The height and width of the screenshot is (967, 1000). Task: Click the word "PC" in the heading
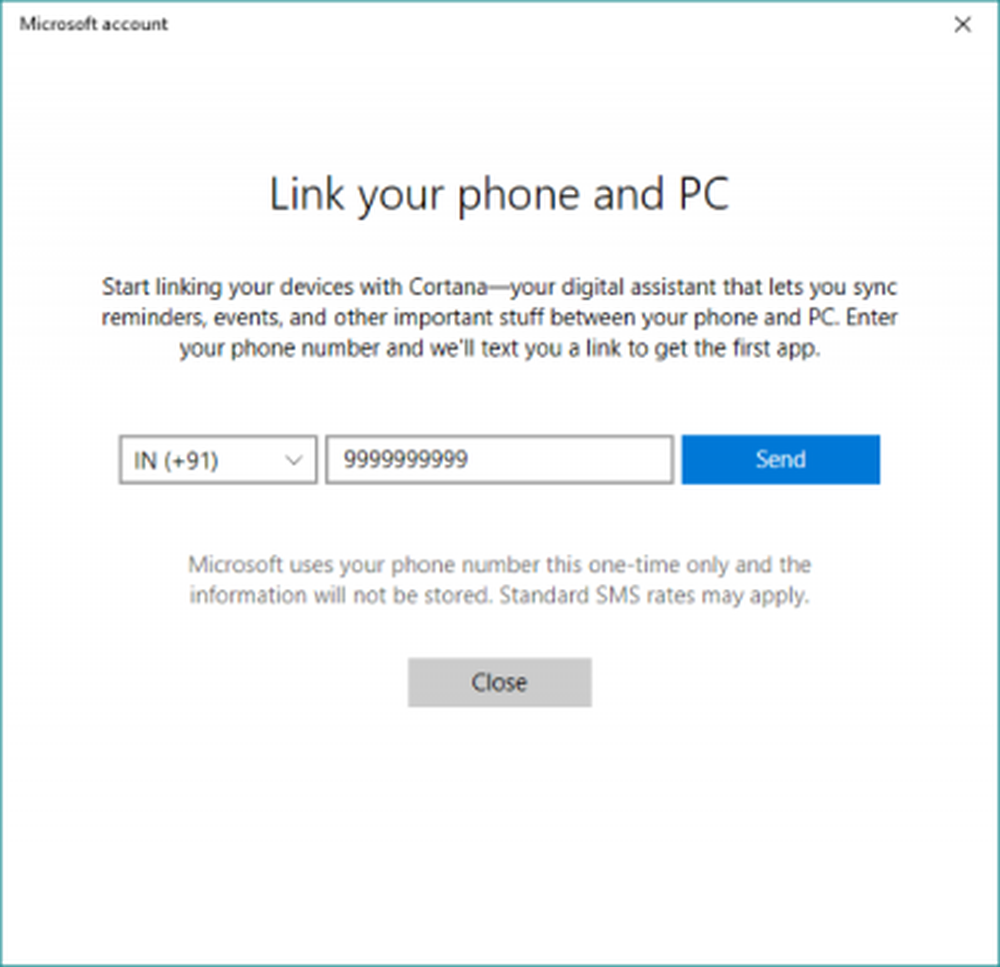pos(701,195)
